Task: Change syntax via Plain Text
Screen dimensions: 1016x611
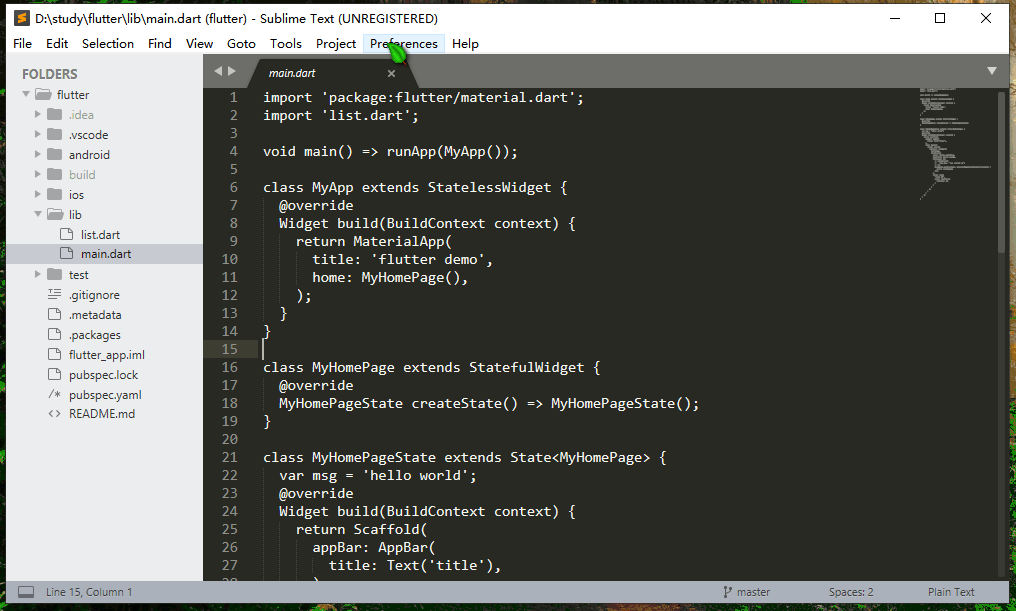Action: click(x=951, y=592)
